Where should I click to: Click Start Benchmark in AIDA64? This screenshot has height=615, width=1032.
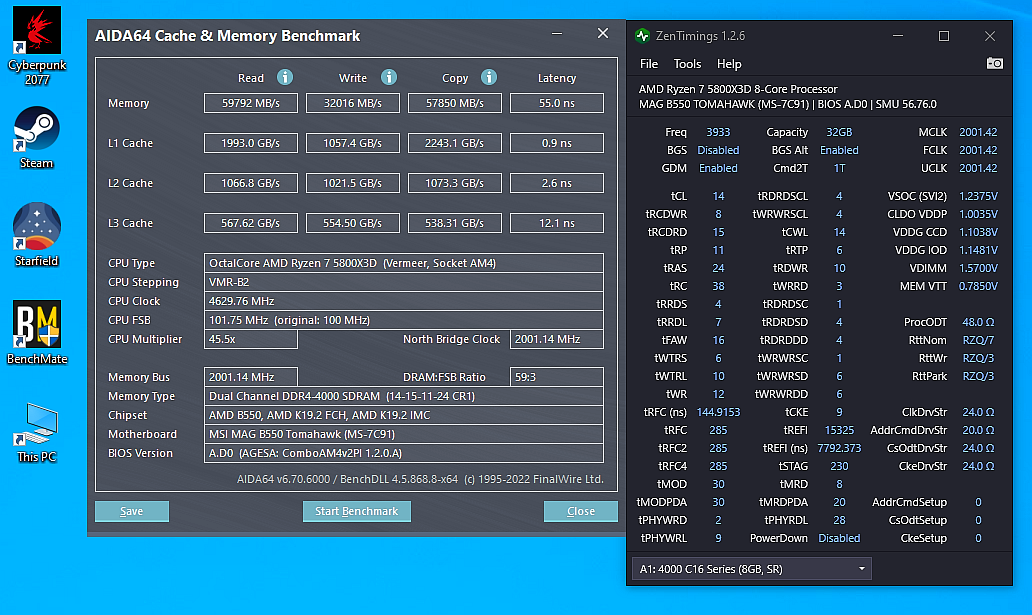tap(357, 511)
